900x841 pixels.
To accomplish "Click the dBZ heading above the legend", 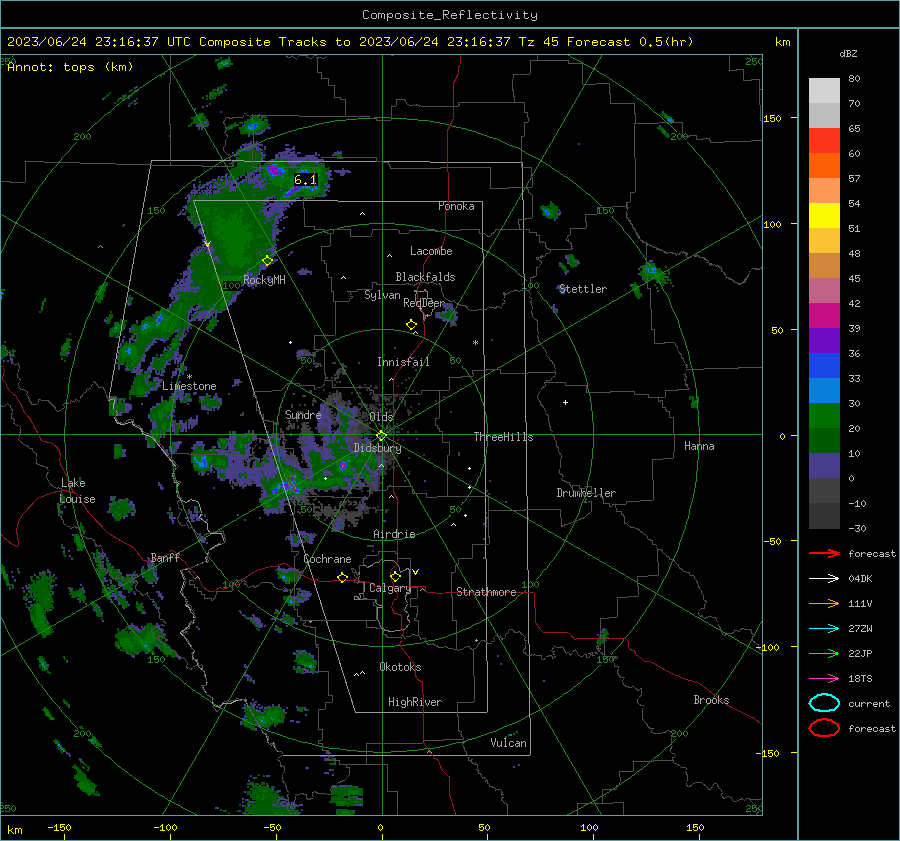I will (848, 54).
